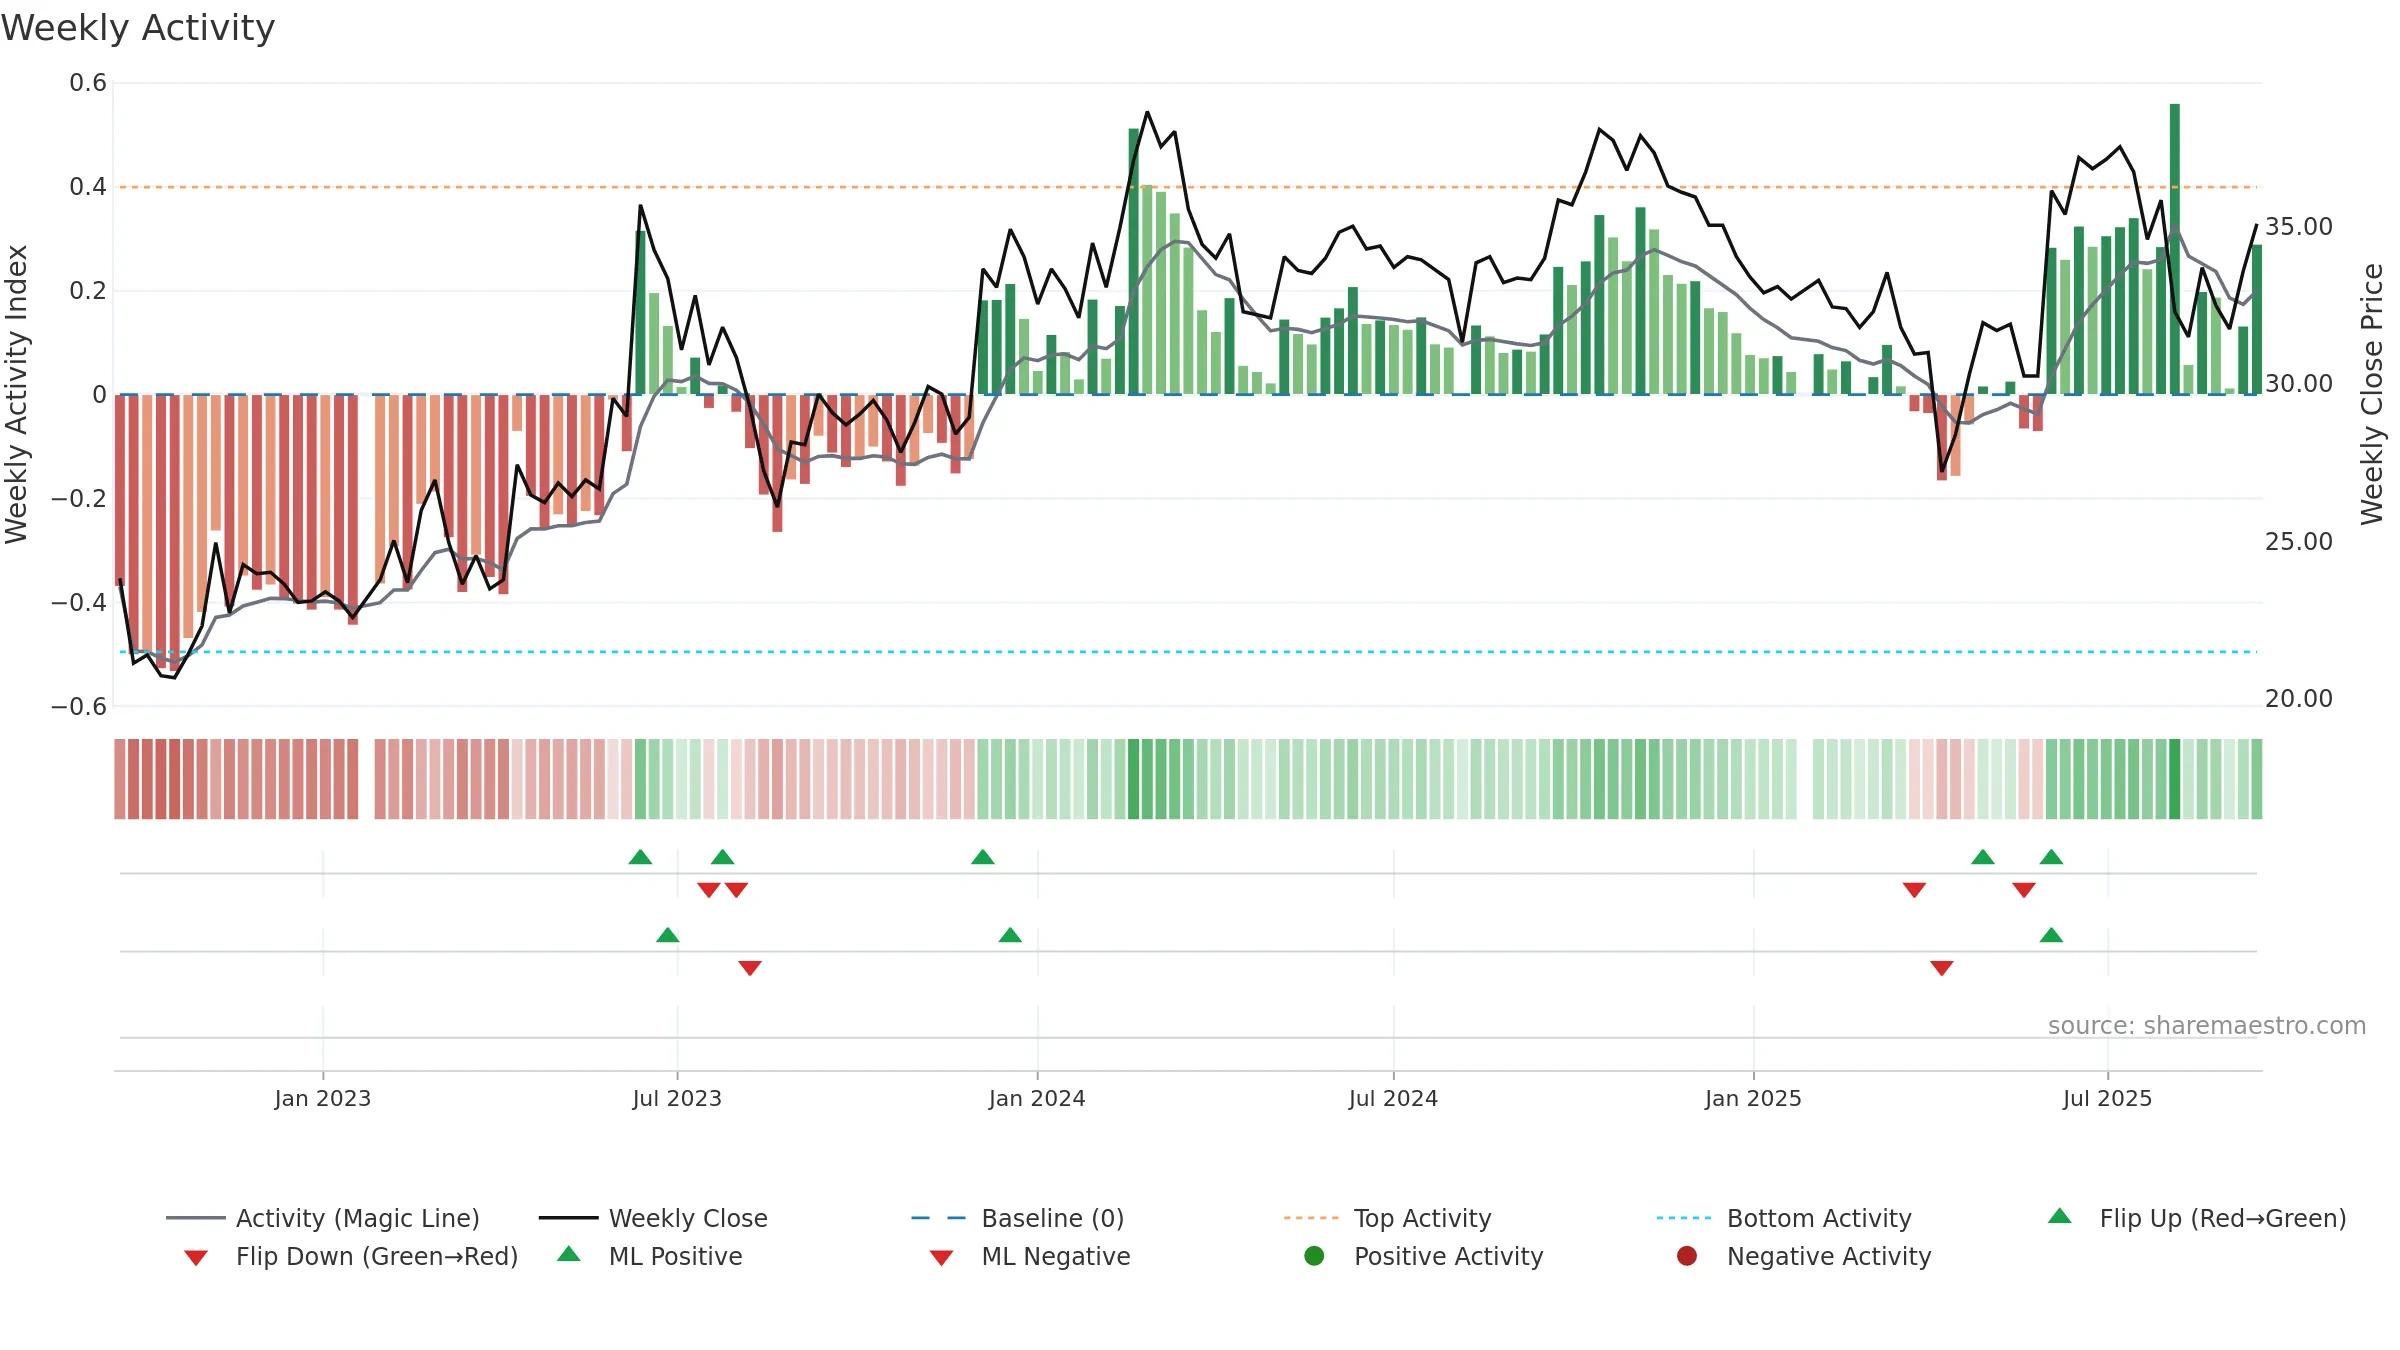Click the ML Negative triangle after Jul 2023
This screenshot has height=1350, width=2400.
[750, 968]
